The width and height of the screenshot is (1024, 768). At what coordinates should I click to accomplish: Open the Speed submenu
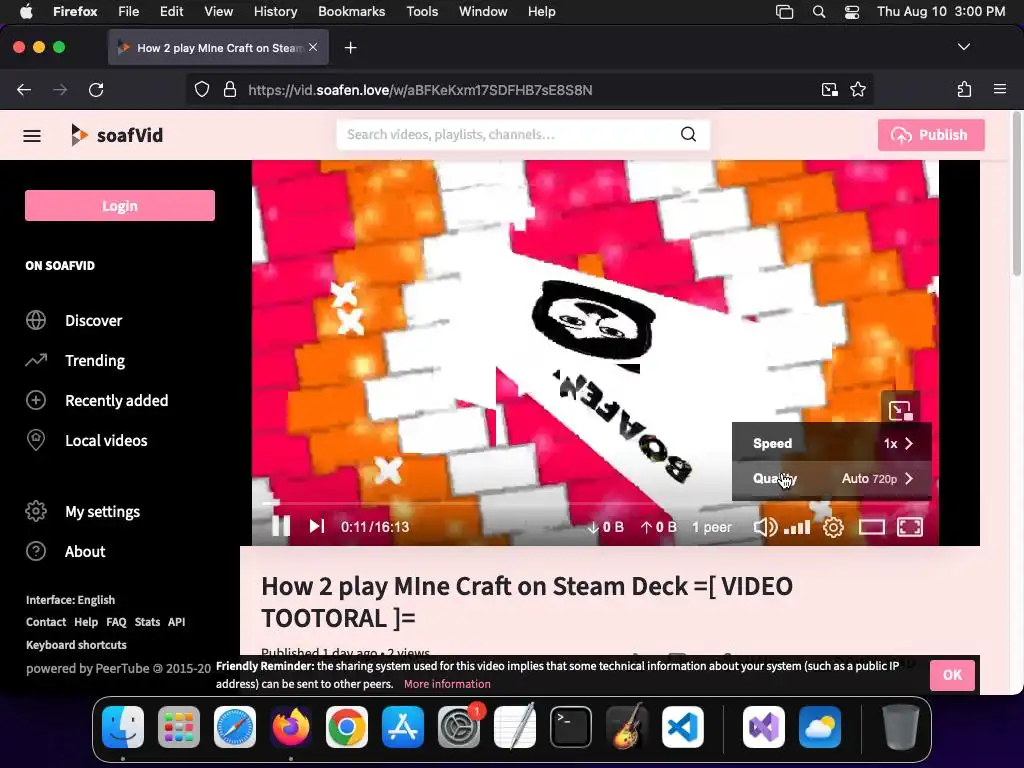coord(831,443)
